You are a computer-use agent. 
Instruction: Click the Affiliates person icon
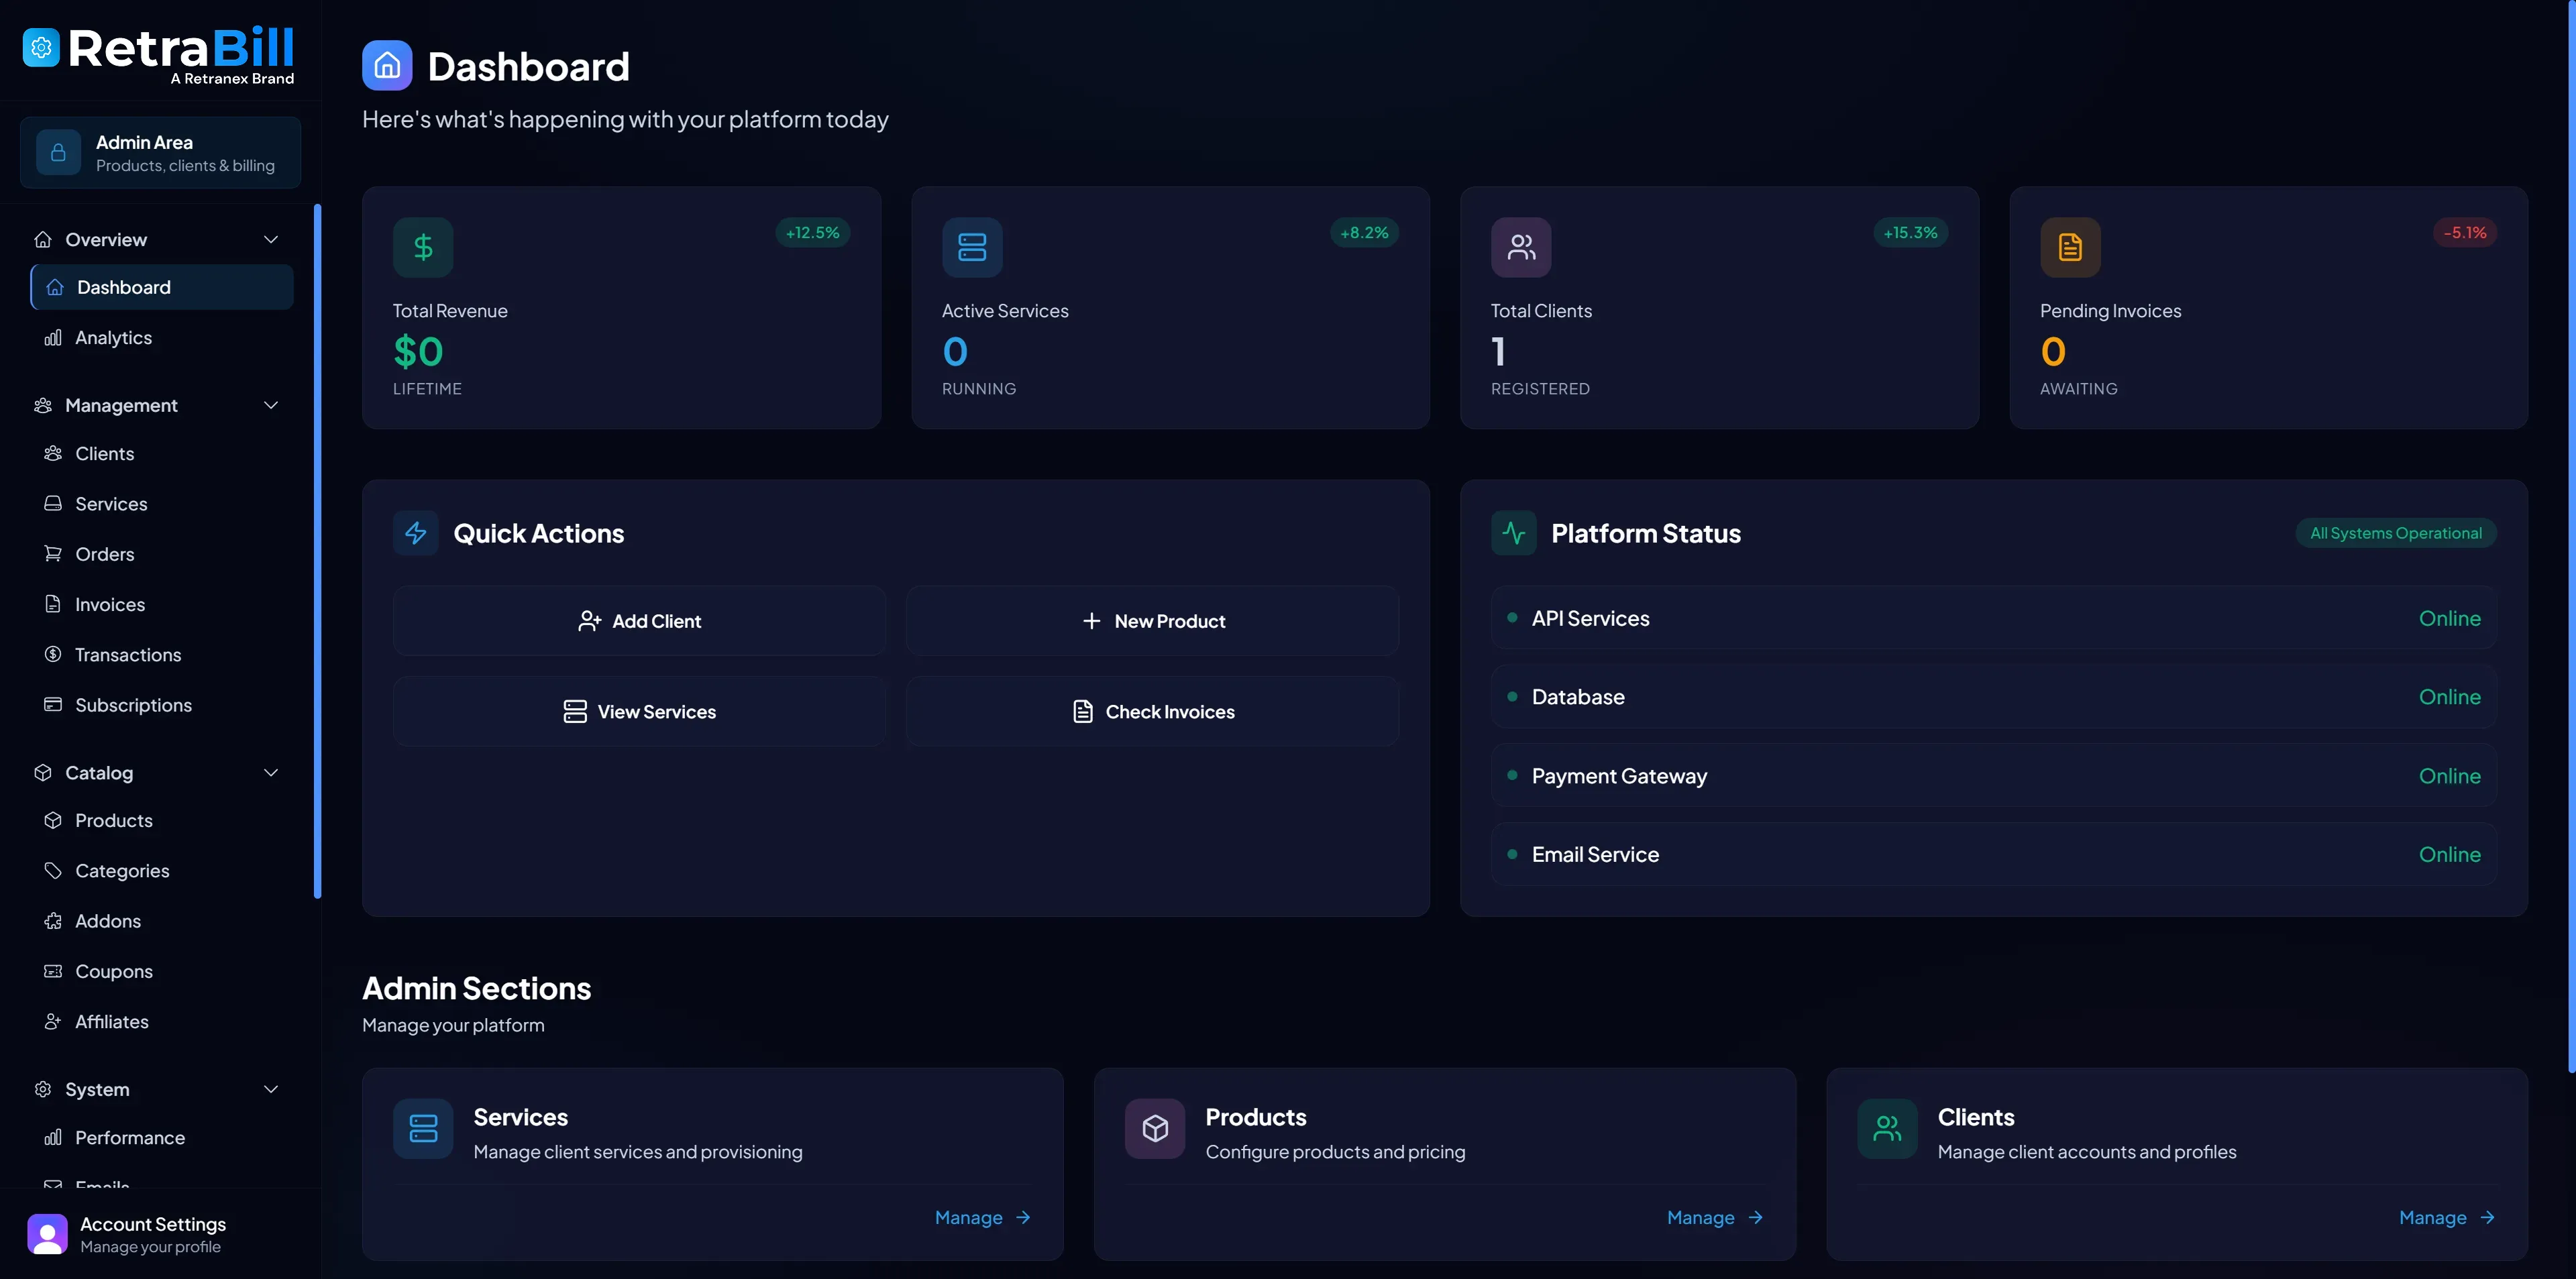point(53,1021)
